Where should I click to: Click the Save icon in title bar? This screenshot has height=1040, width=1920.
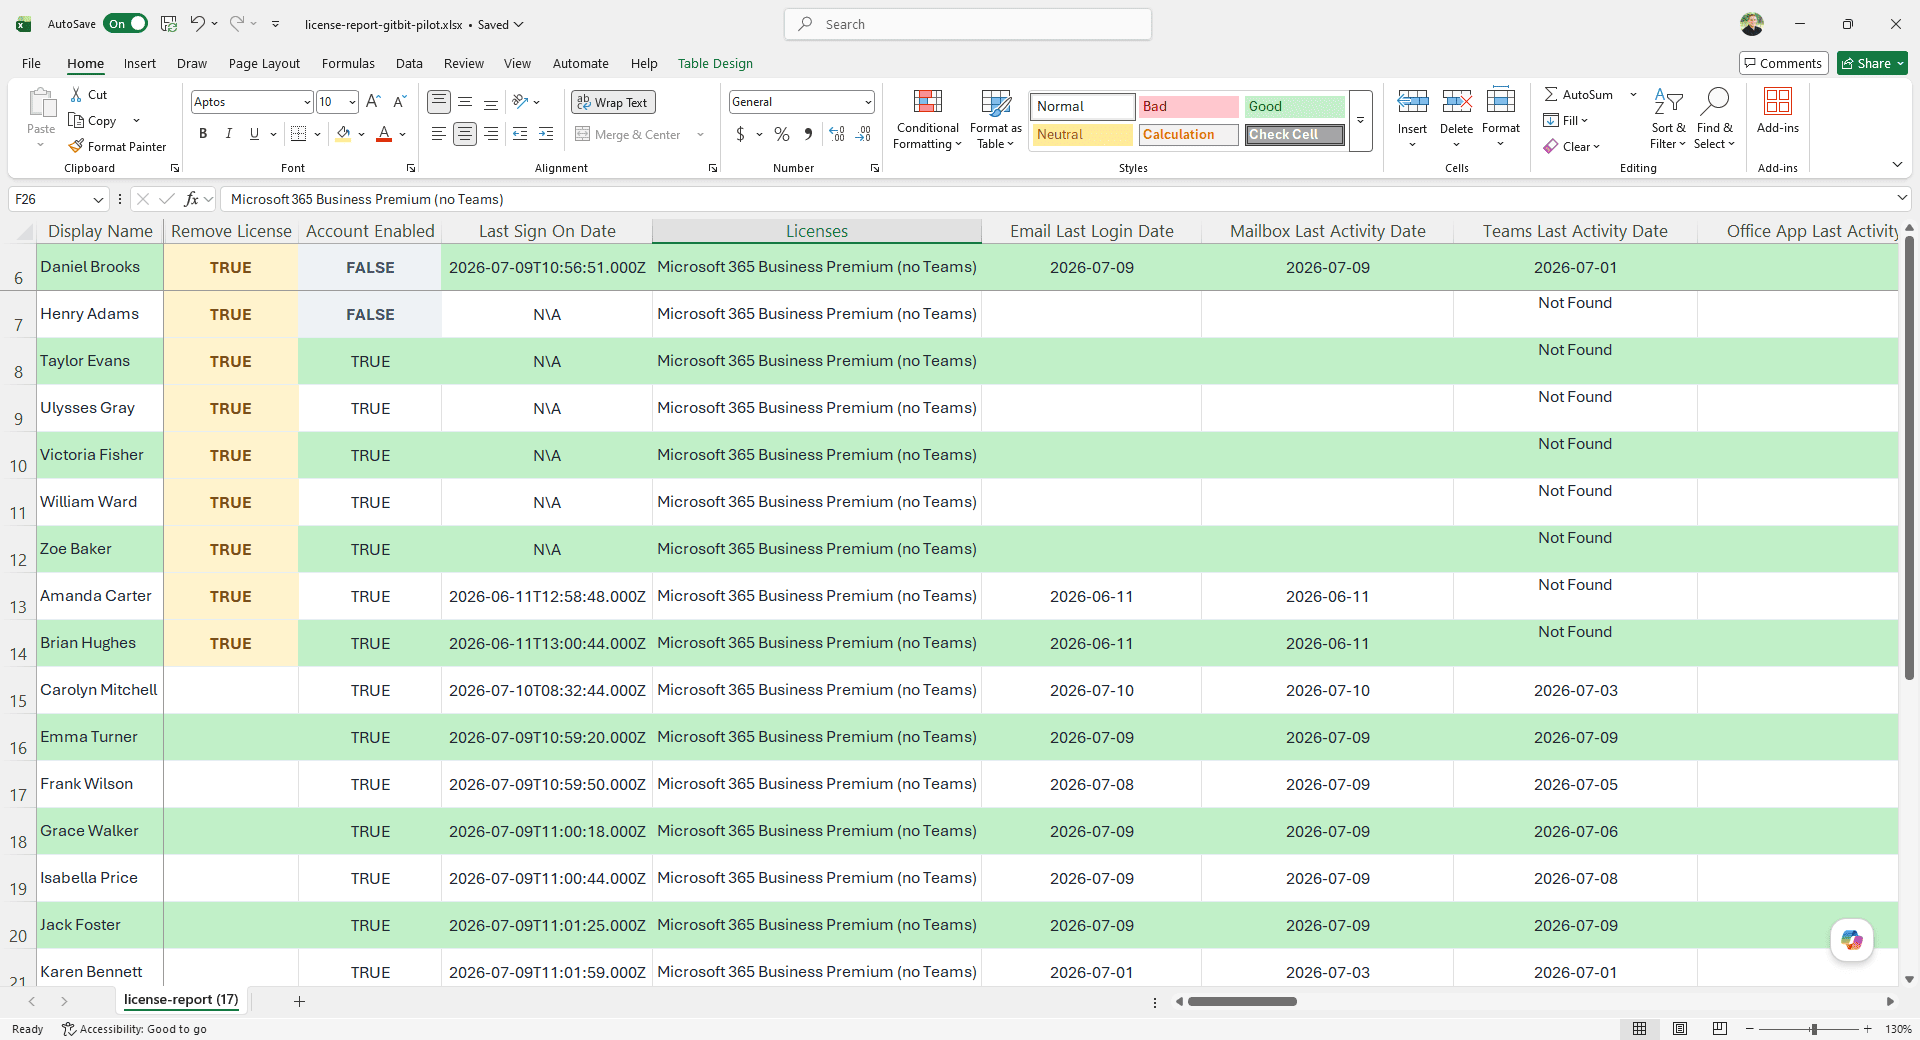click(169, 24)
